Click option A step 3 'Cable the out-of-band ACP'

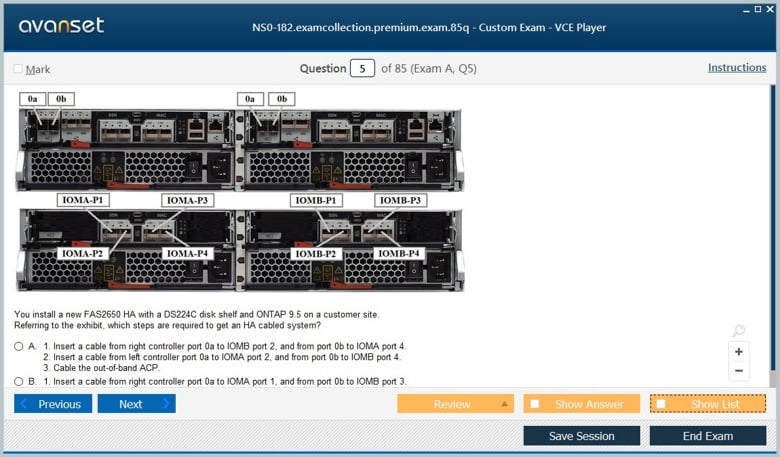click(x=101, y=368)
